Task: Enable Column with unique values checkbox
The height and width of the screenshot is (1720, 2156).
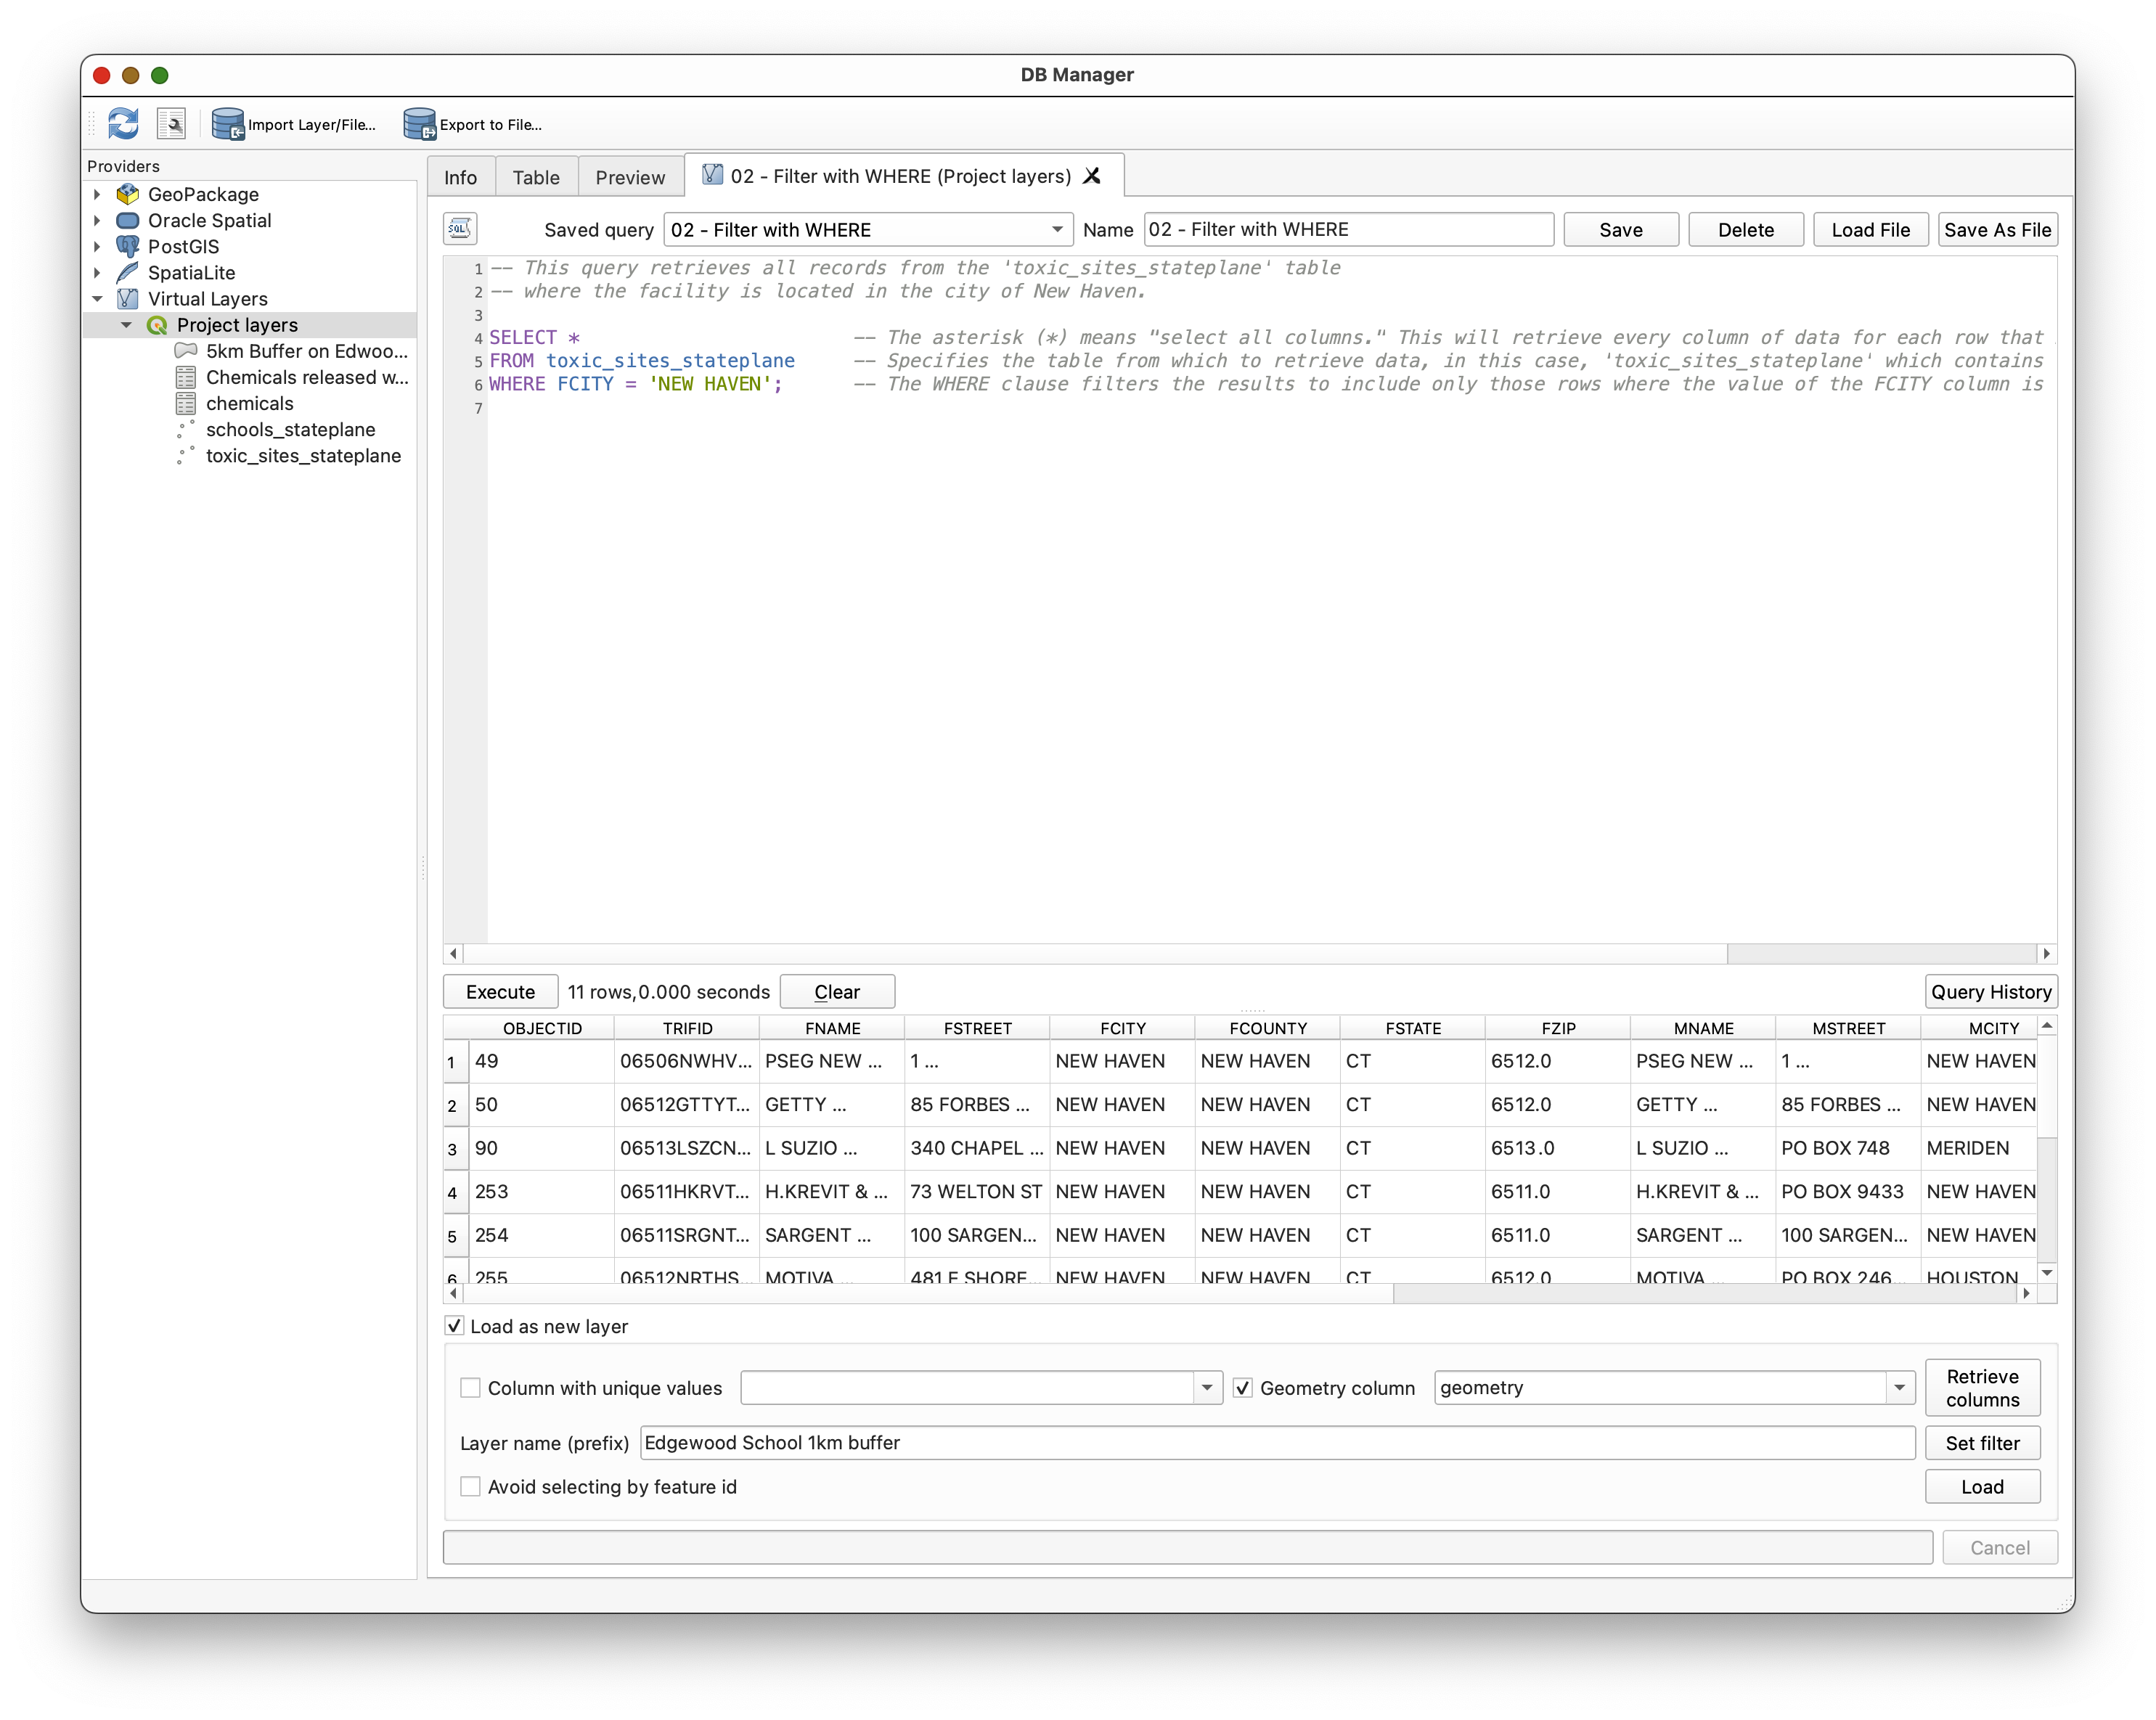Action: pyautogui.click(x=470, y=1388)
